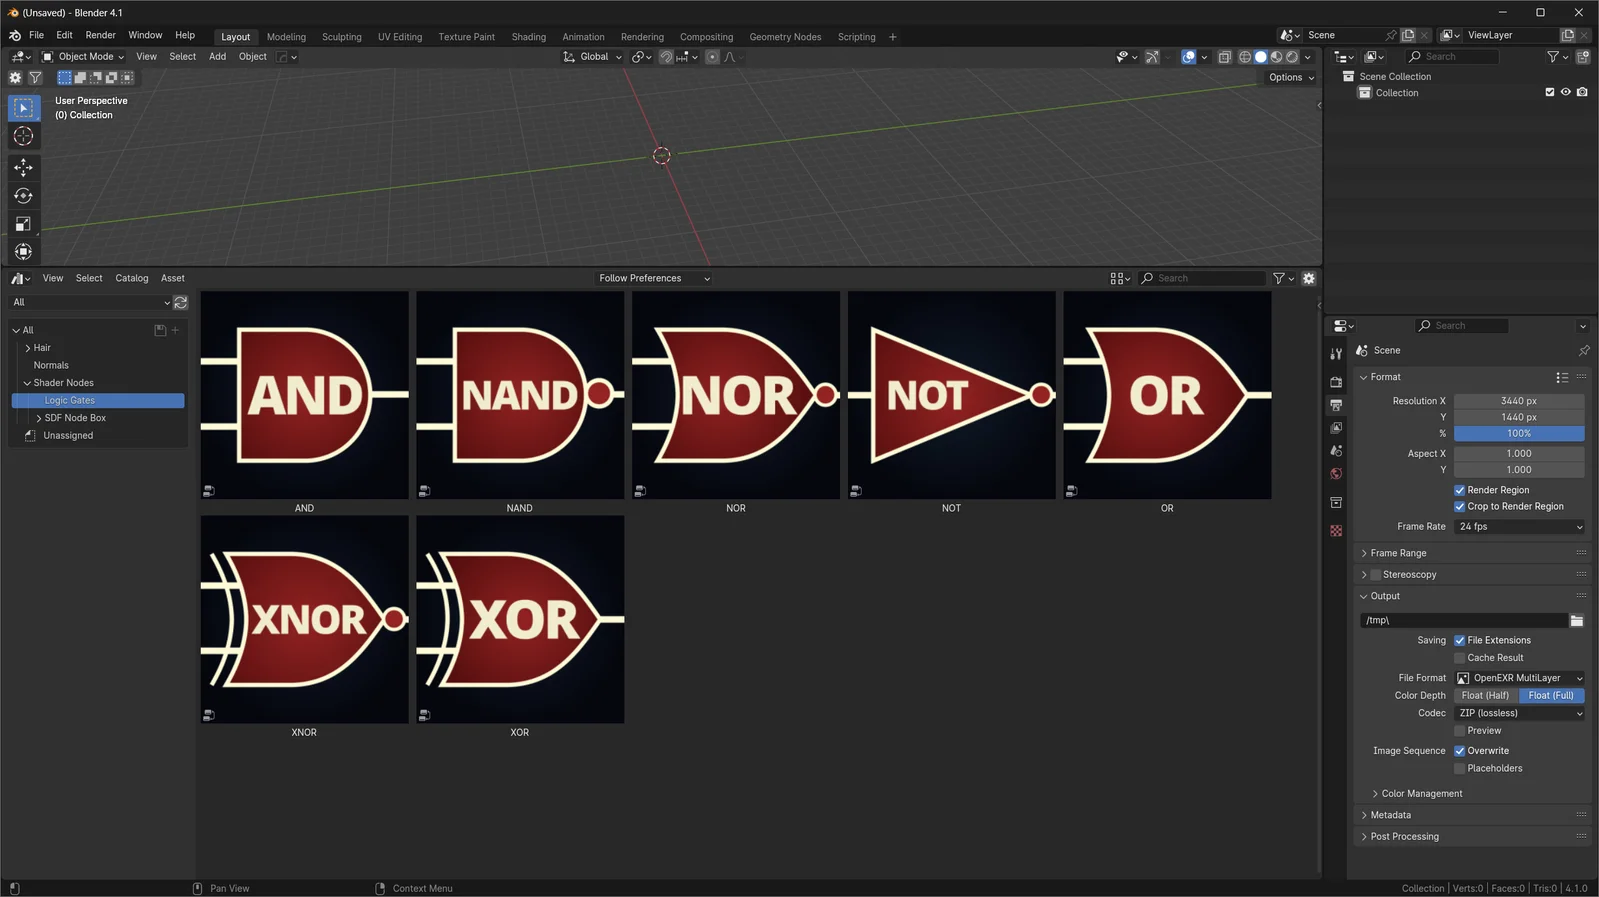Disable File Extensions checkbox
Image resolution: width=1599 pixels, height=897 pixels.
(x=1459, y=641)
